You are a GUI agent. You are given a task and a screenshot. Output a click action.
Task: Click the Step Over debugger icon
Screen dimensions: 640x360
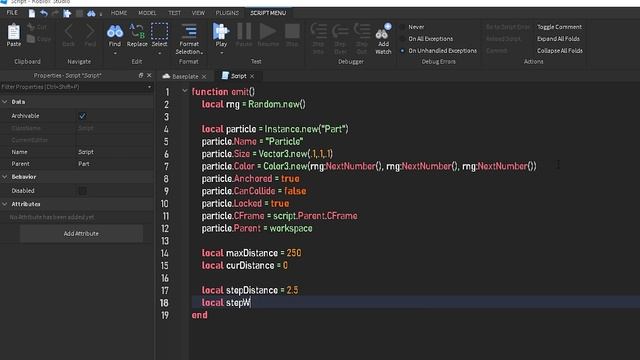pyautogui.click(x=340, y=31)
